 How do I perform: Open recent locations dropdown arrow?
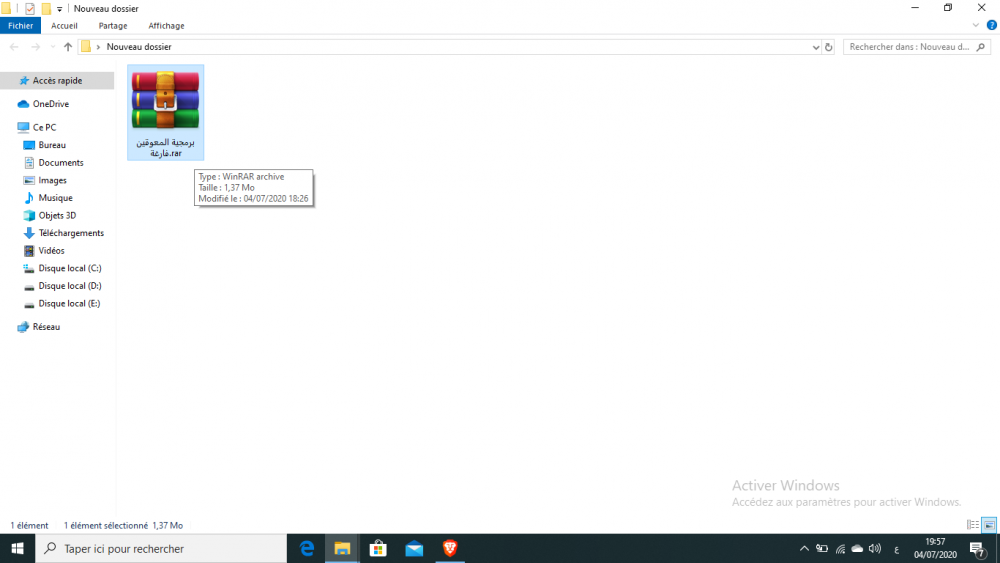point(52,47)
